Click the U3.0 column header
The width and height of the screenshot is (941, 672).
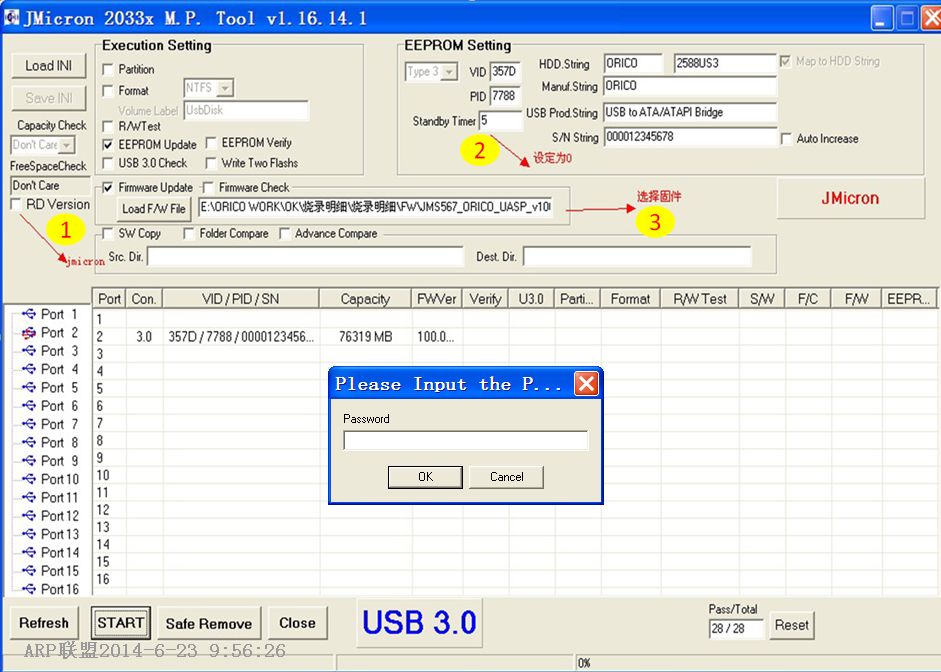[x=531, y=299]
